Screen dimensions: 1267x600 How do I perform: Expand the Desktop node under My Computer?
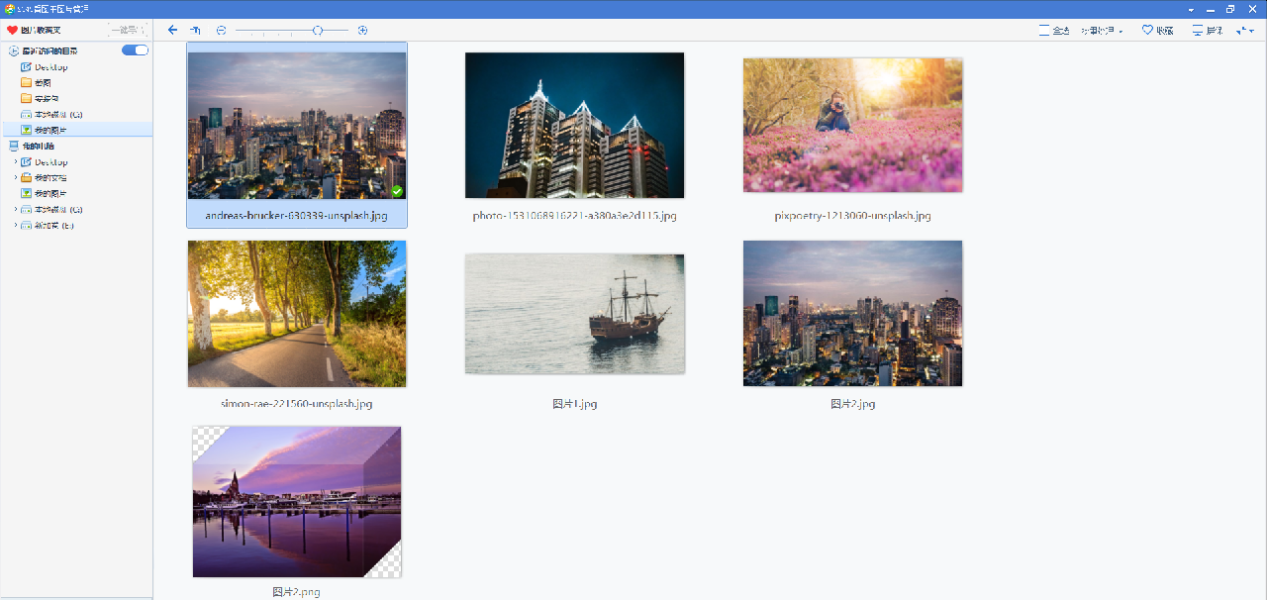(x=15, y=162)
